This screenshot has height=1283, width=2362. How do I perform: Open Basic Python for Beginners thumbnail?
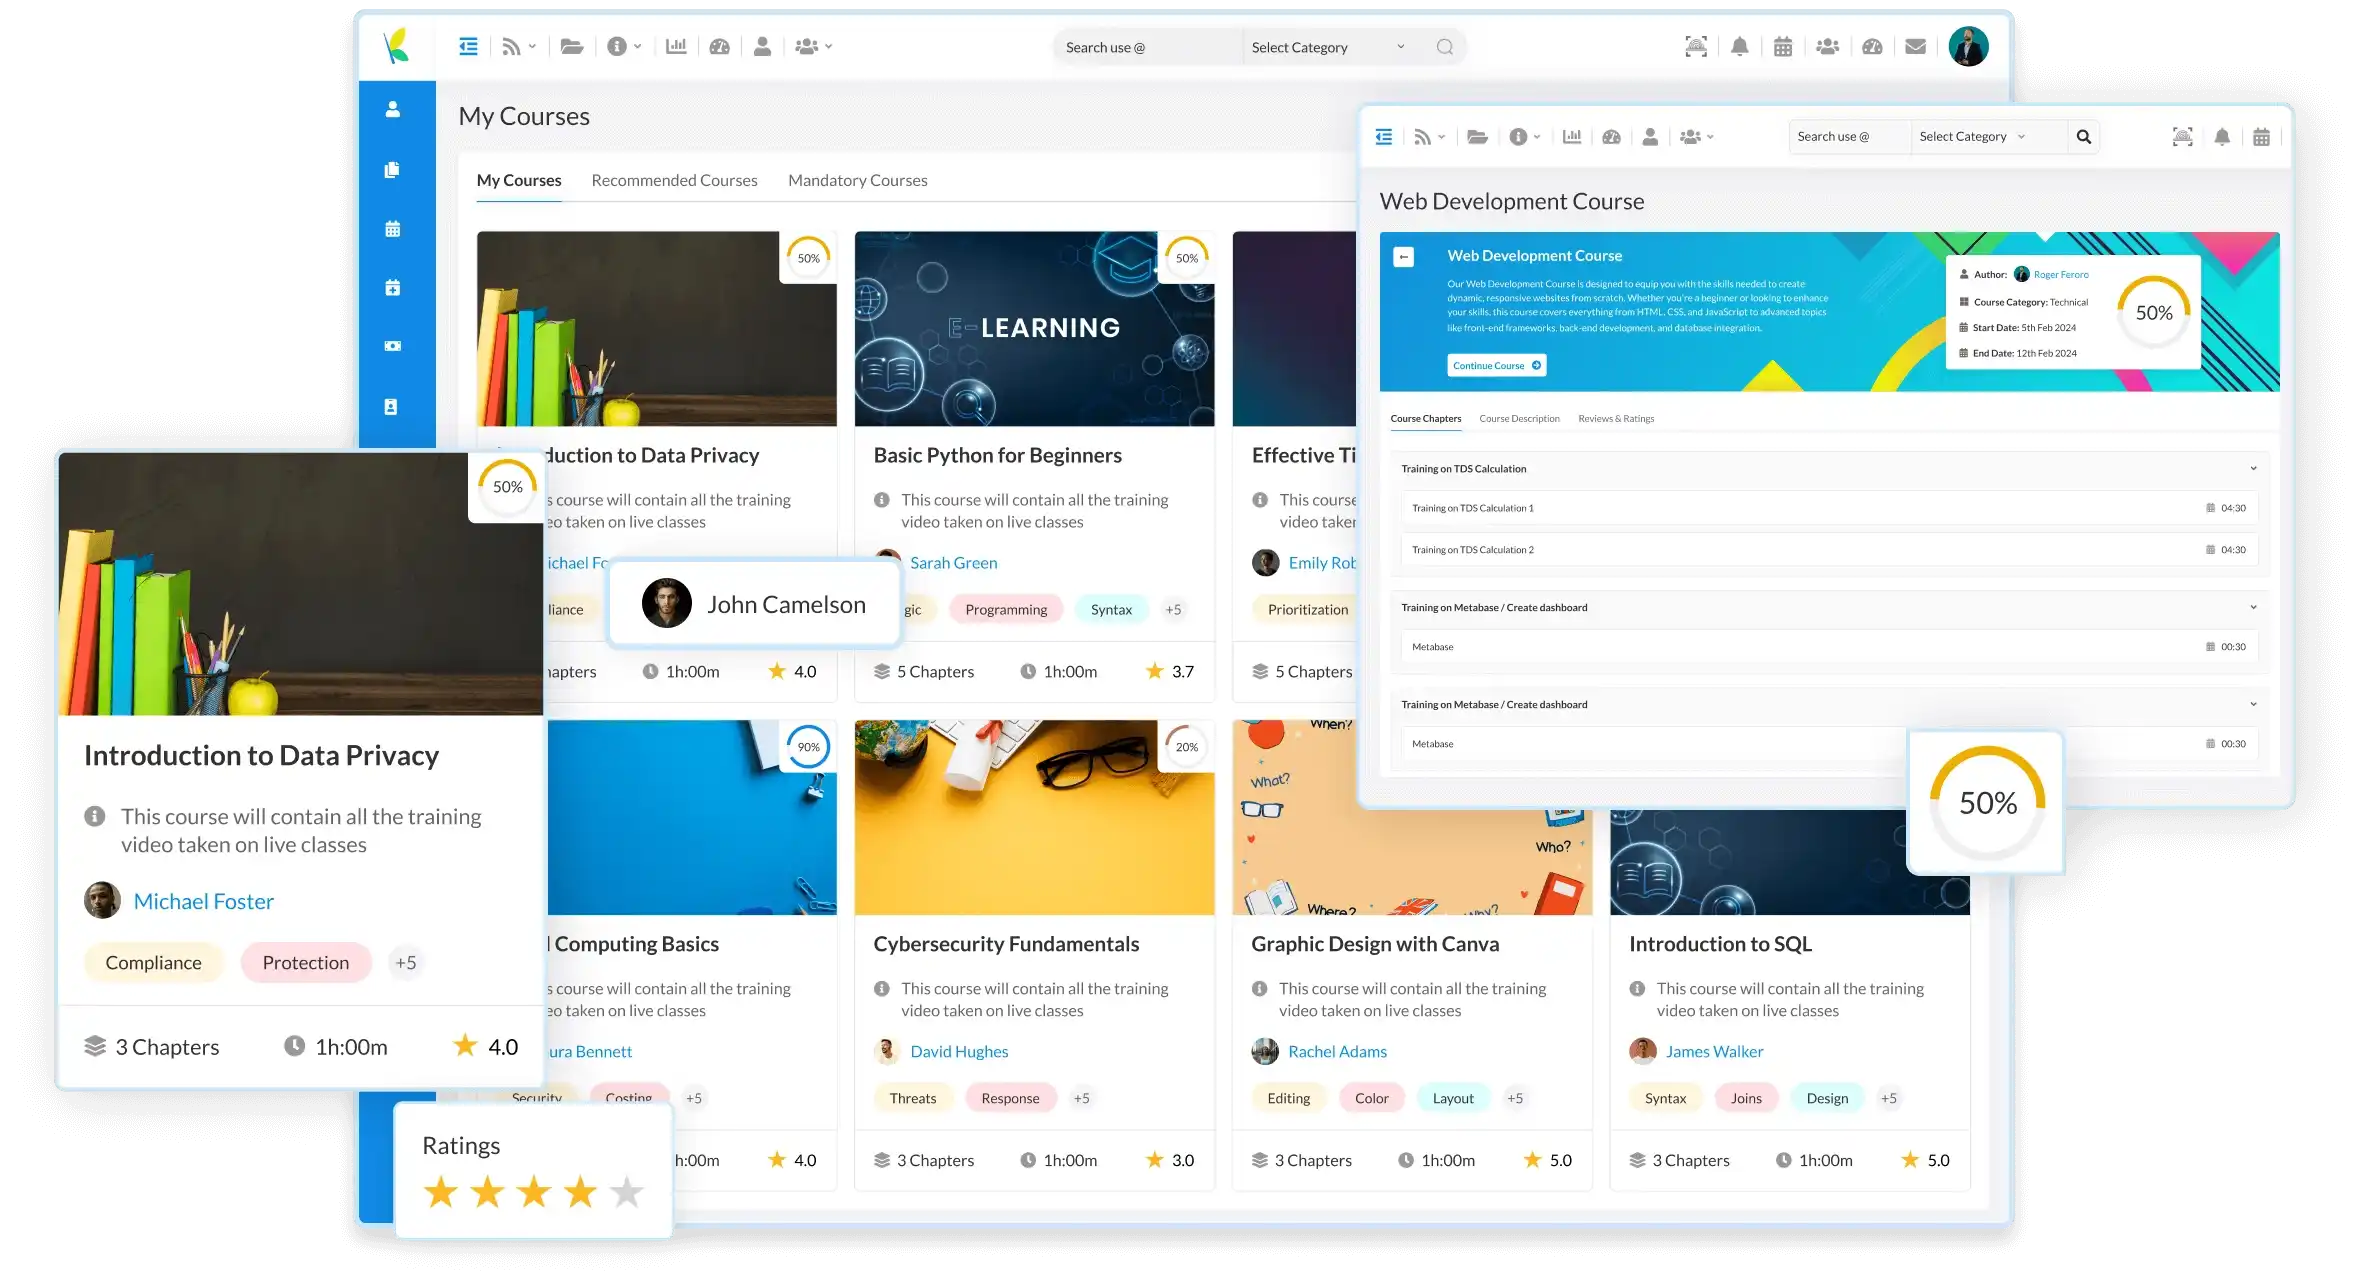(1035, 329)
